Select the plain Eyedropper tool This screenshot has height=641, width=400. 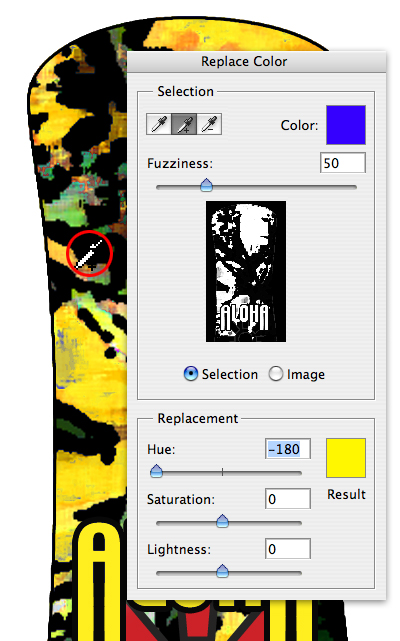tap(159, 124)
